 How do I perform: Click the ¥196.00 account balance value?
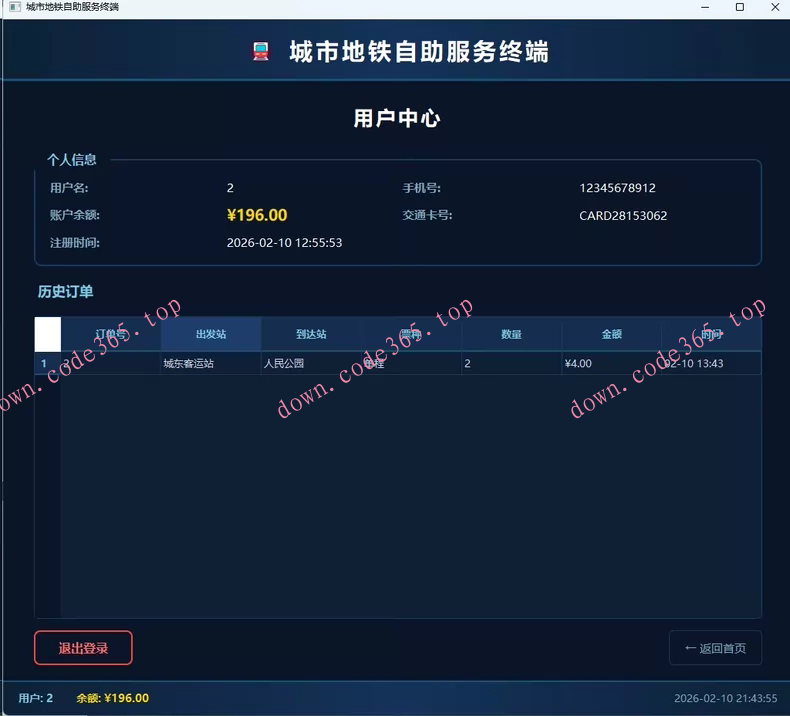click(257, 215)
